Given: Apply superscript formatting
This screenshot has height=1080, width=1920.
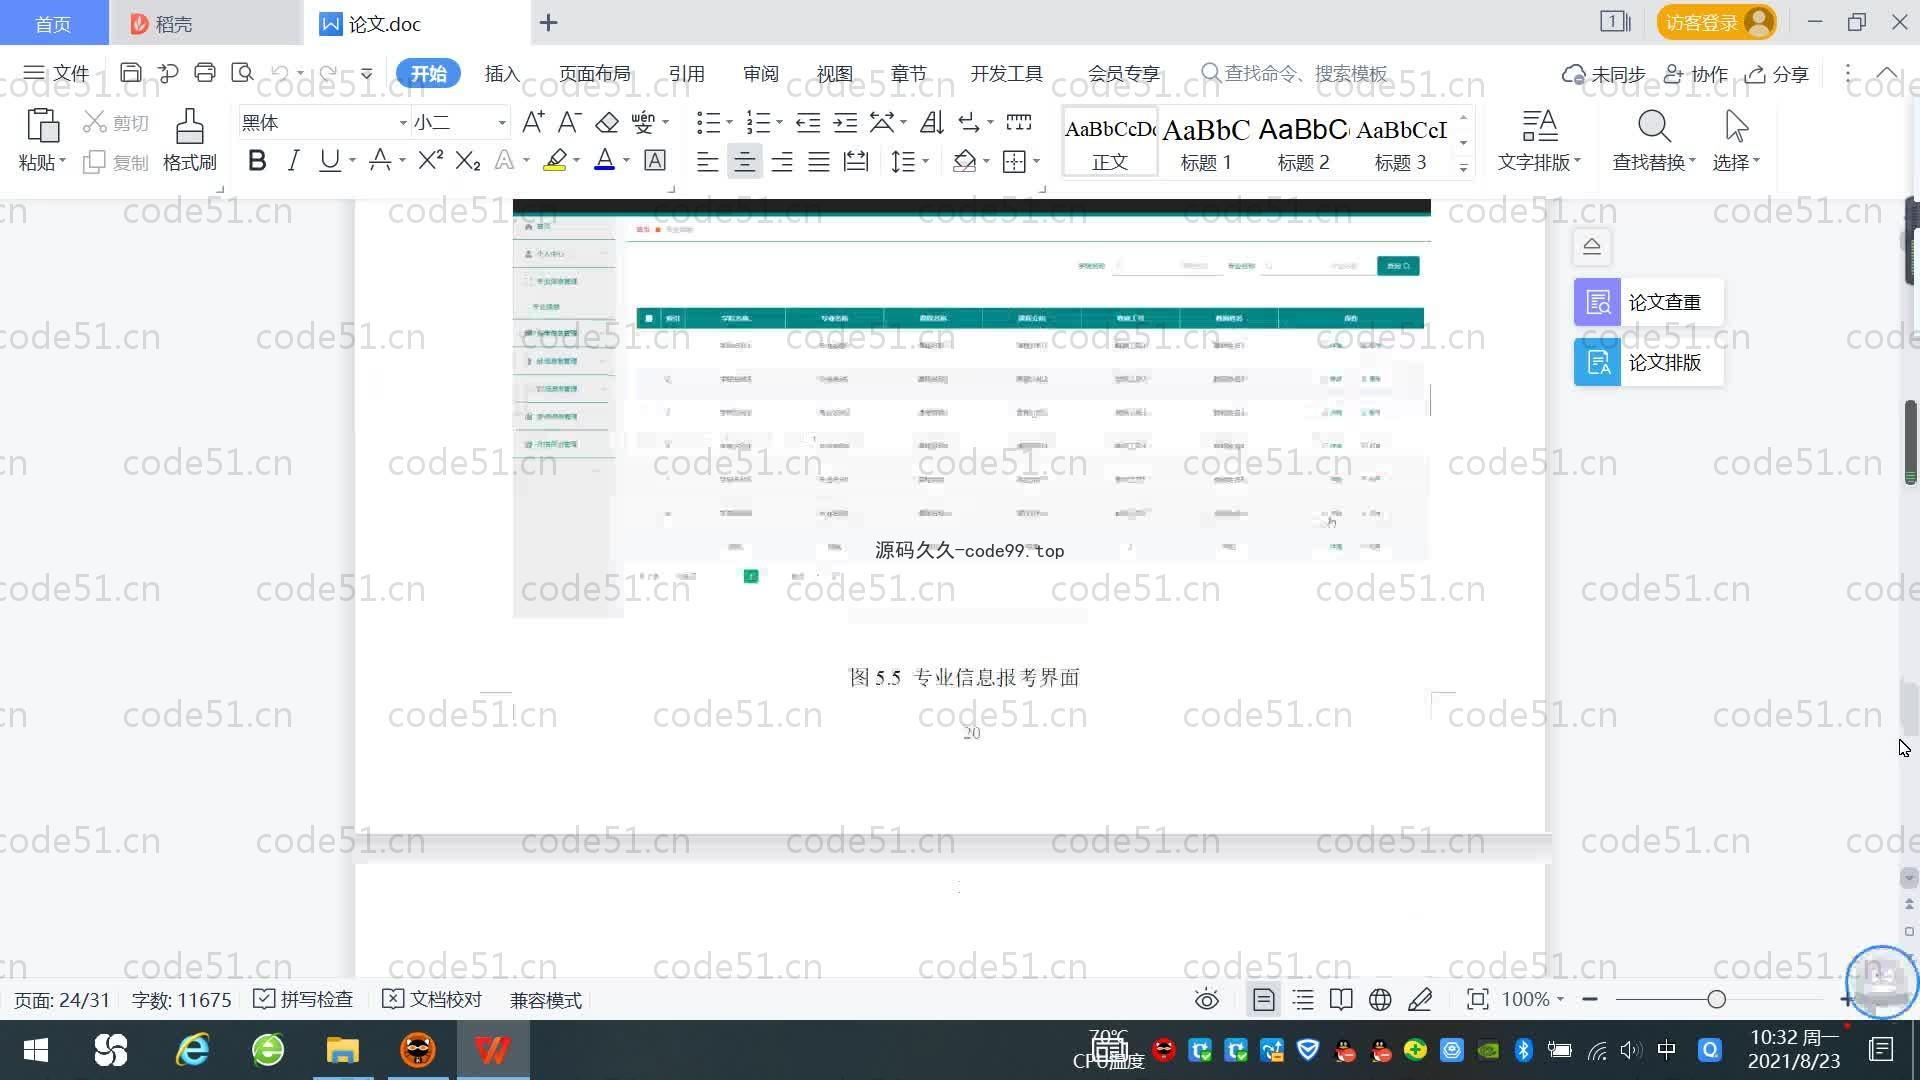Looking at the screenshot, I should click(x=431, y=161).
